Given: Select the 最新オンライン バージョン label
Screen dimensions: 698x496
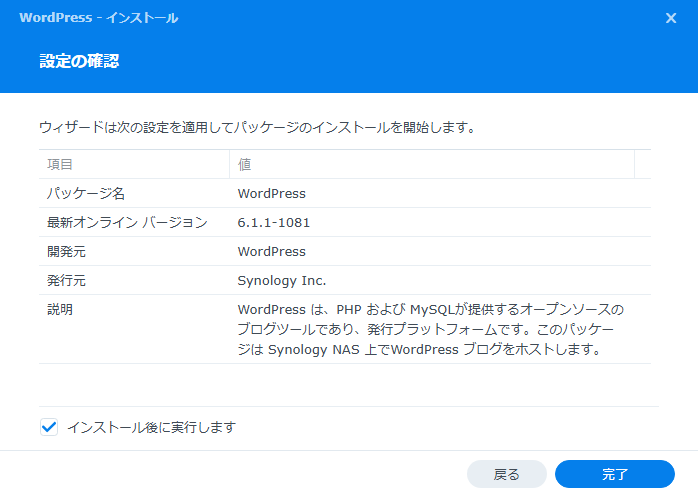Looking at the screenshot, I should (x=127, y=222).
